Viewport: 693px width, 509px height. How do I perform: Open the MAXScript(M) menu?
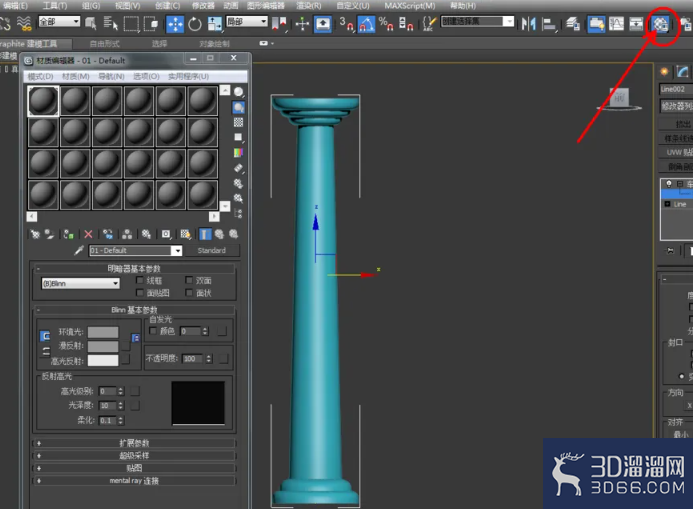pos(409,6)
